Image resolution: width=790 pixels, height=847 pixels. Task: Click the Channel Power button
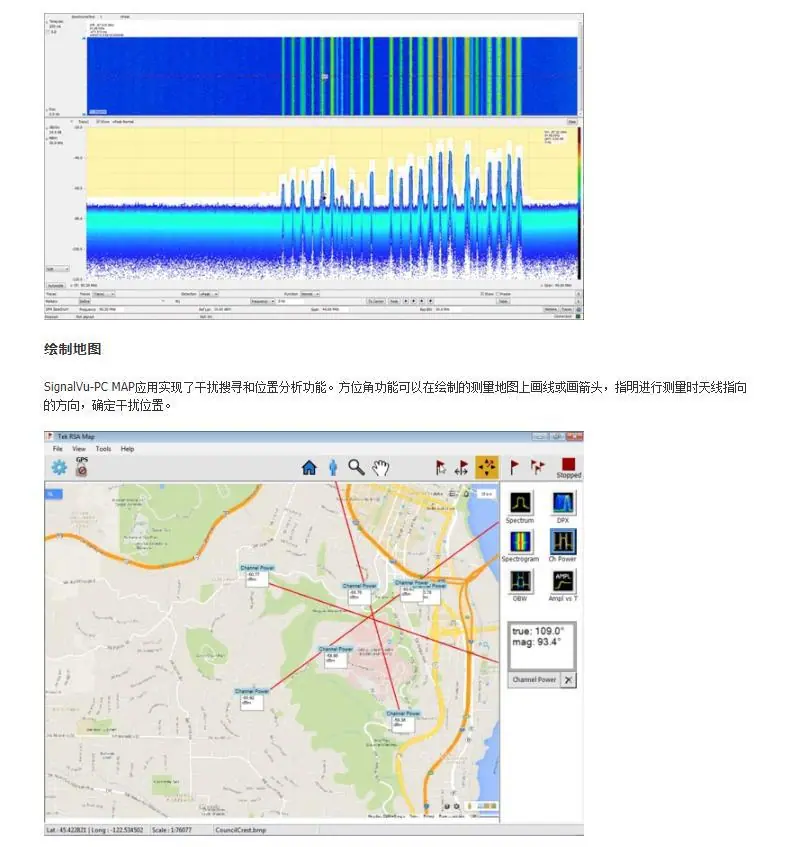(x=534, y=680)
